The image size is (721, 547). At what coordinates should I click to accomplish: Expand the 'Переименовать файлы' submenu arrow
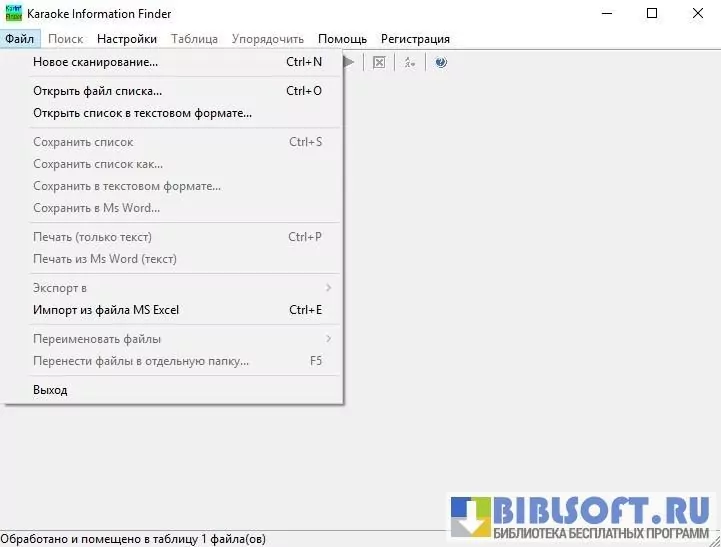coord(328,339)
